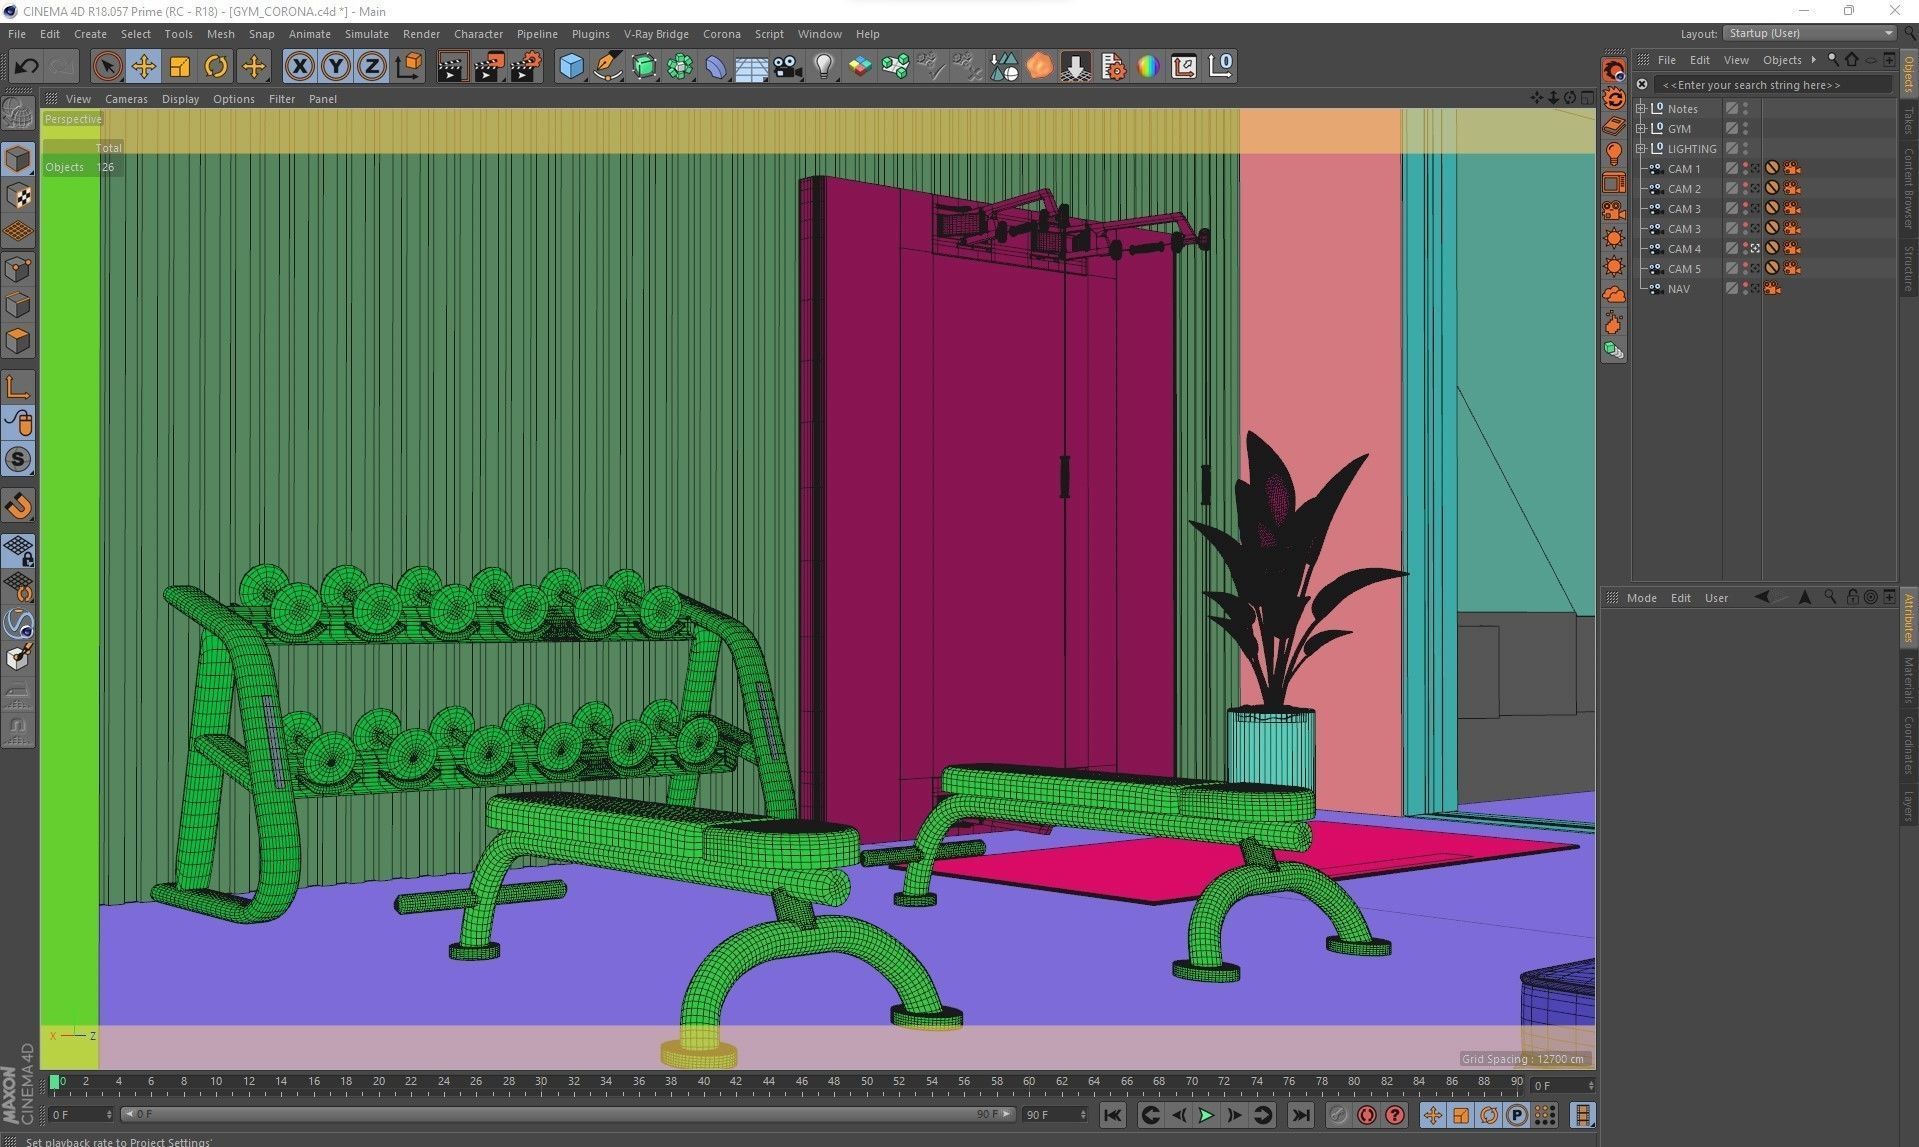Viewport: 1919px width, 1147px height.
Task: Toggle the Y axis lock
Action: point(335,67)
